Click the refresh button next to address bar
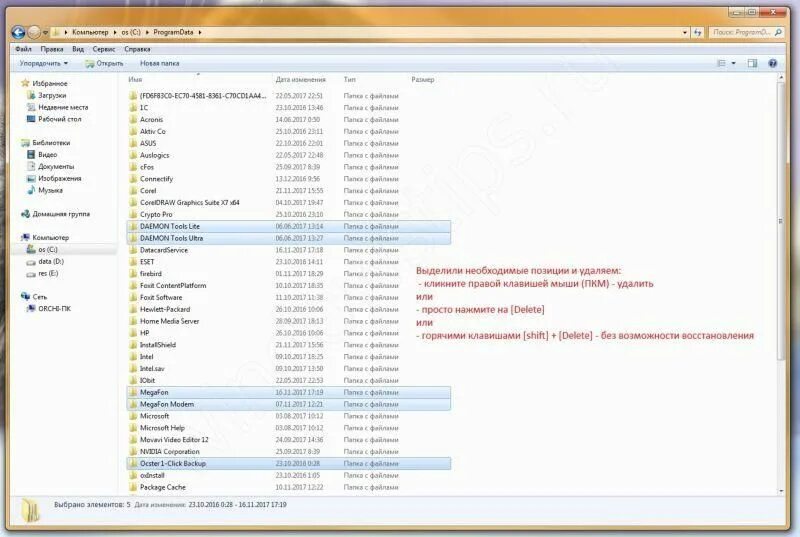Screen dimensions: 800x537 pyautogui.click(x=697, y=32)
